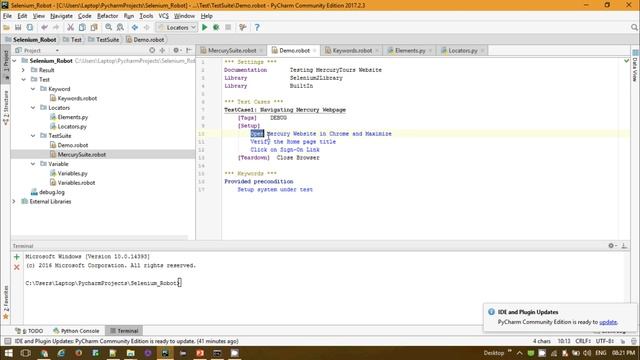Collapse the Variable folder
Screen dimensions: 640x360
[x=33, y=164]
